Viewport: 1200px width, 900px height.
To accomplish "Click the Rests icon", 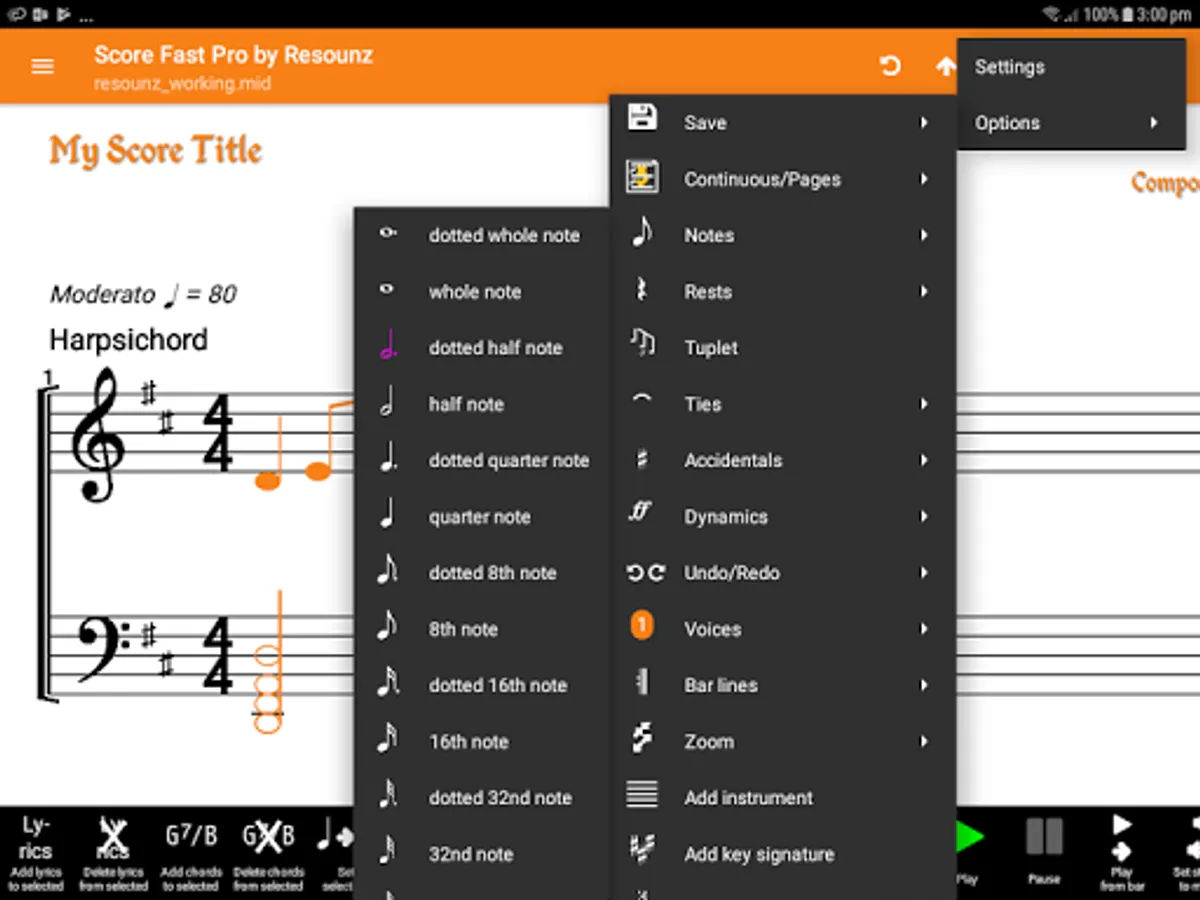I will 642,291.
